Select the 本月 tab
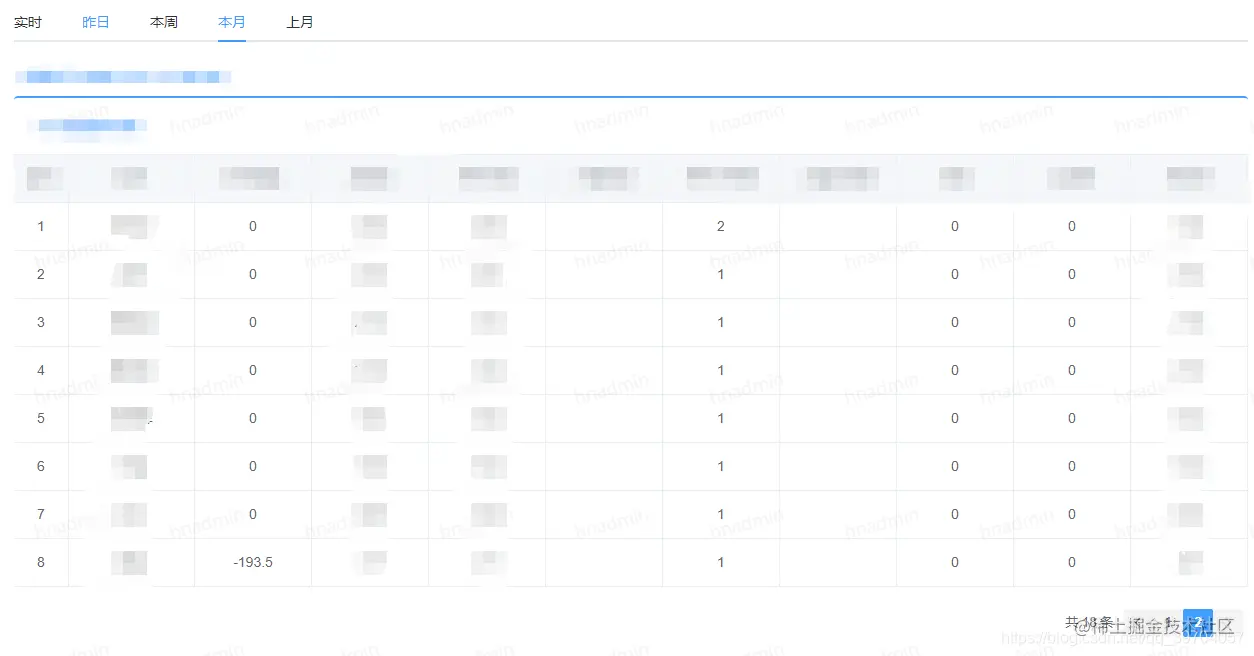This screenshot has width=1254, height=656. point(232,22)
